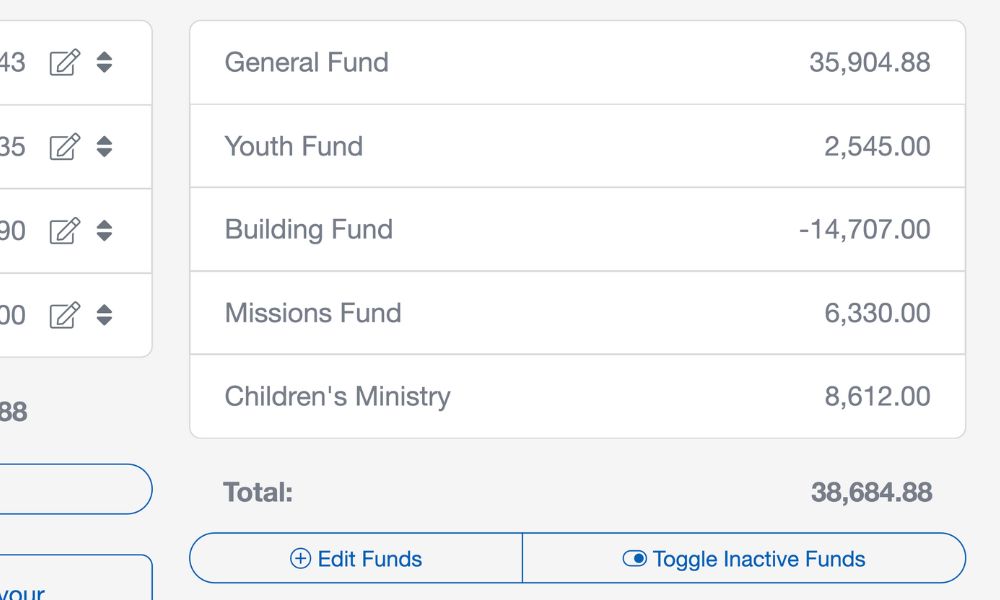Open the Missions Fund row

tap(578, 313)
